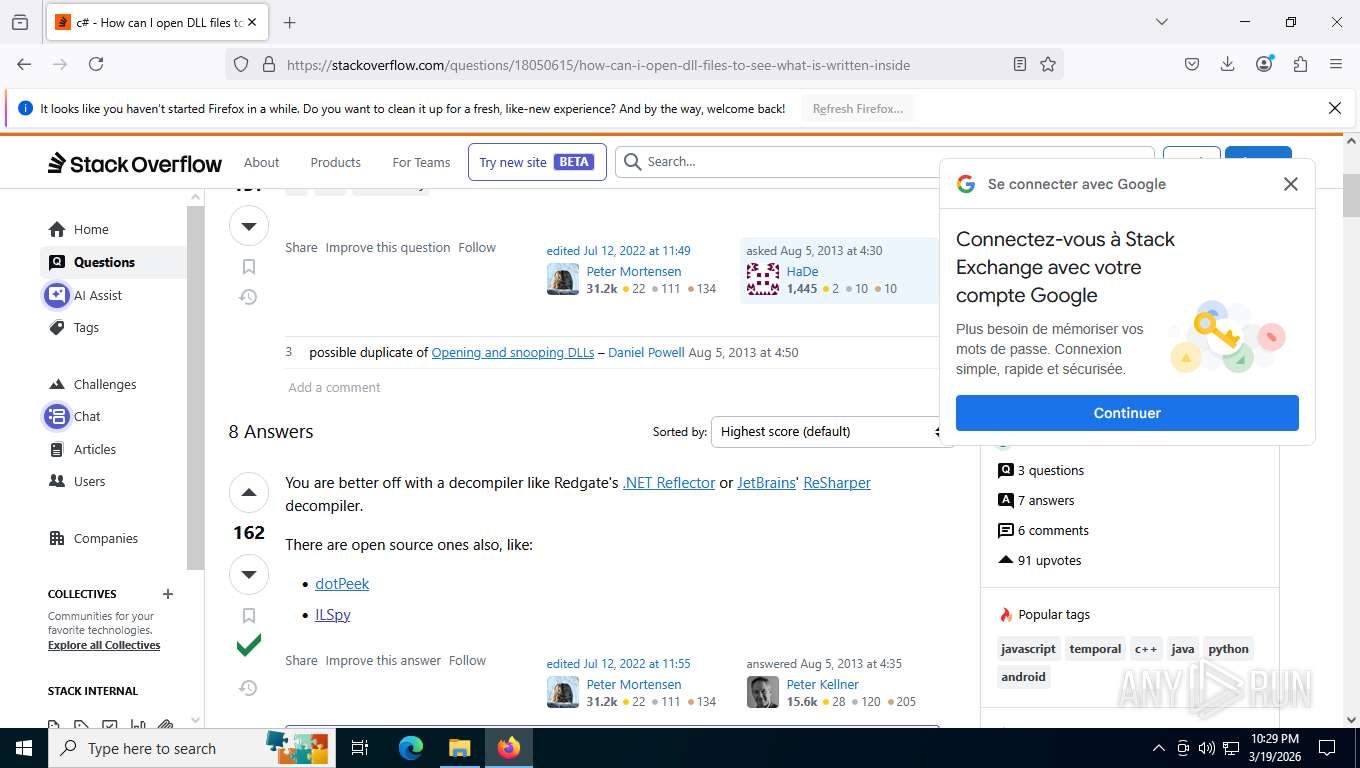Toggle reader view in address bar
This screenshot has height=768, width=1360.
[1020, 64]
